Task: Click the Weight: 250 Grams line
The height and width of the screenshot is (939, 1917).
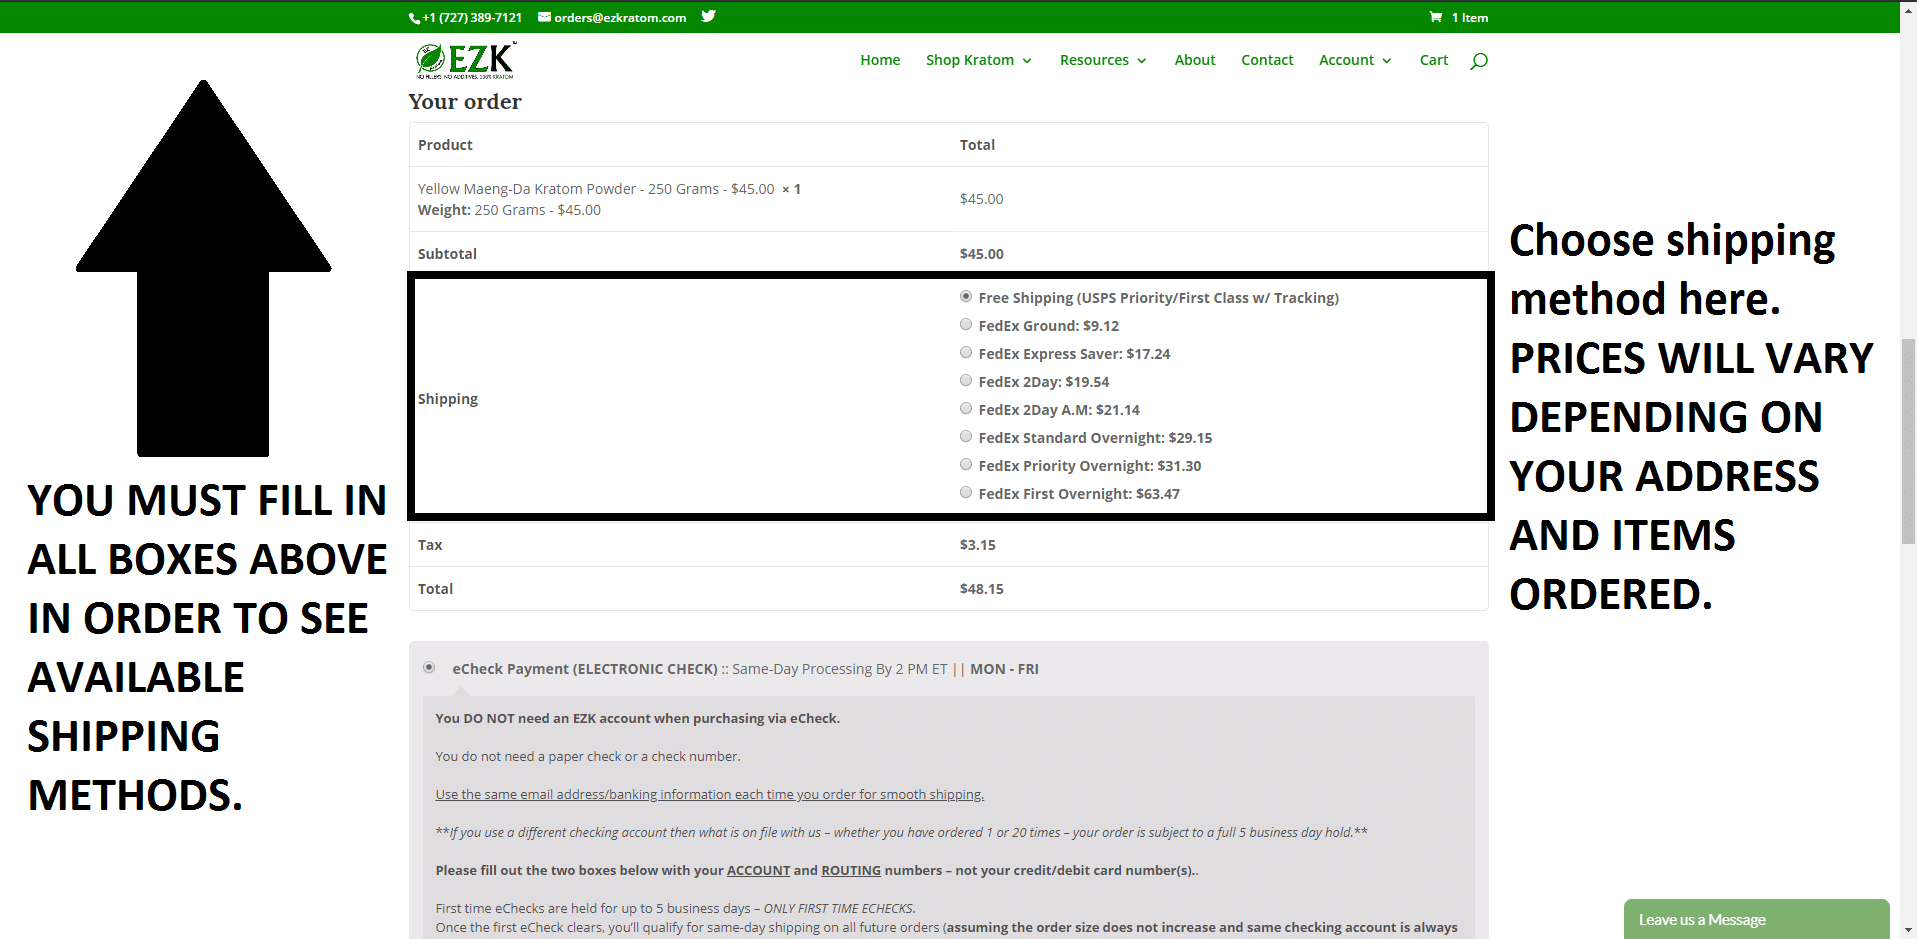Action: tap(509, 210)
